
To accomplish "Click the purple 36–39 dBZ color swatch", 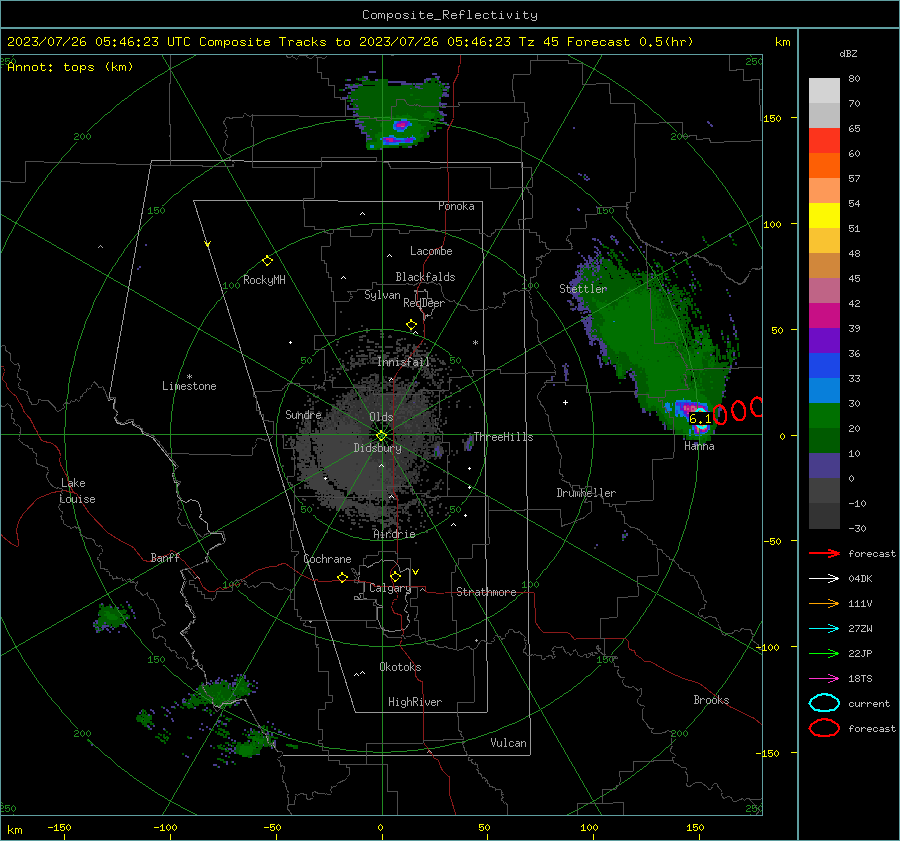I will 824,341.
